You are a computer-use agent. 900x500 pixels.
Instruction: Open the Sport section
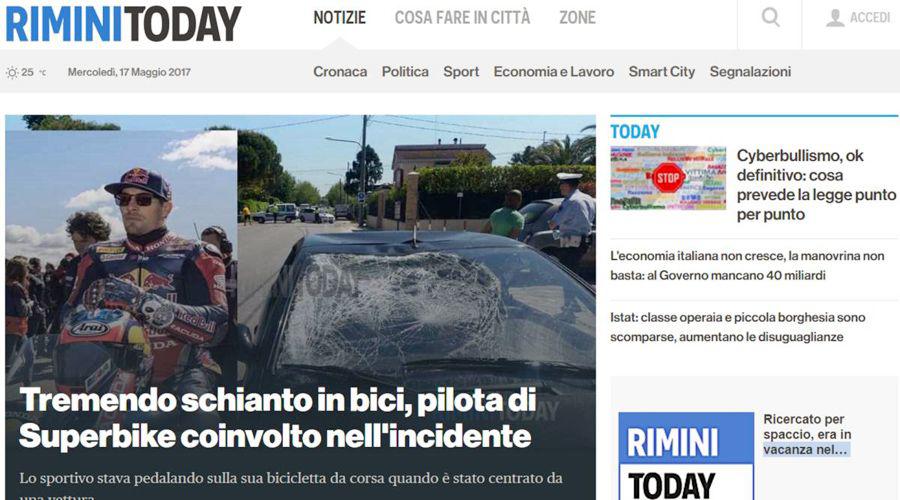[461, 72]
